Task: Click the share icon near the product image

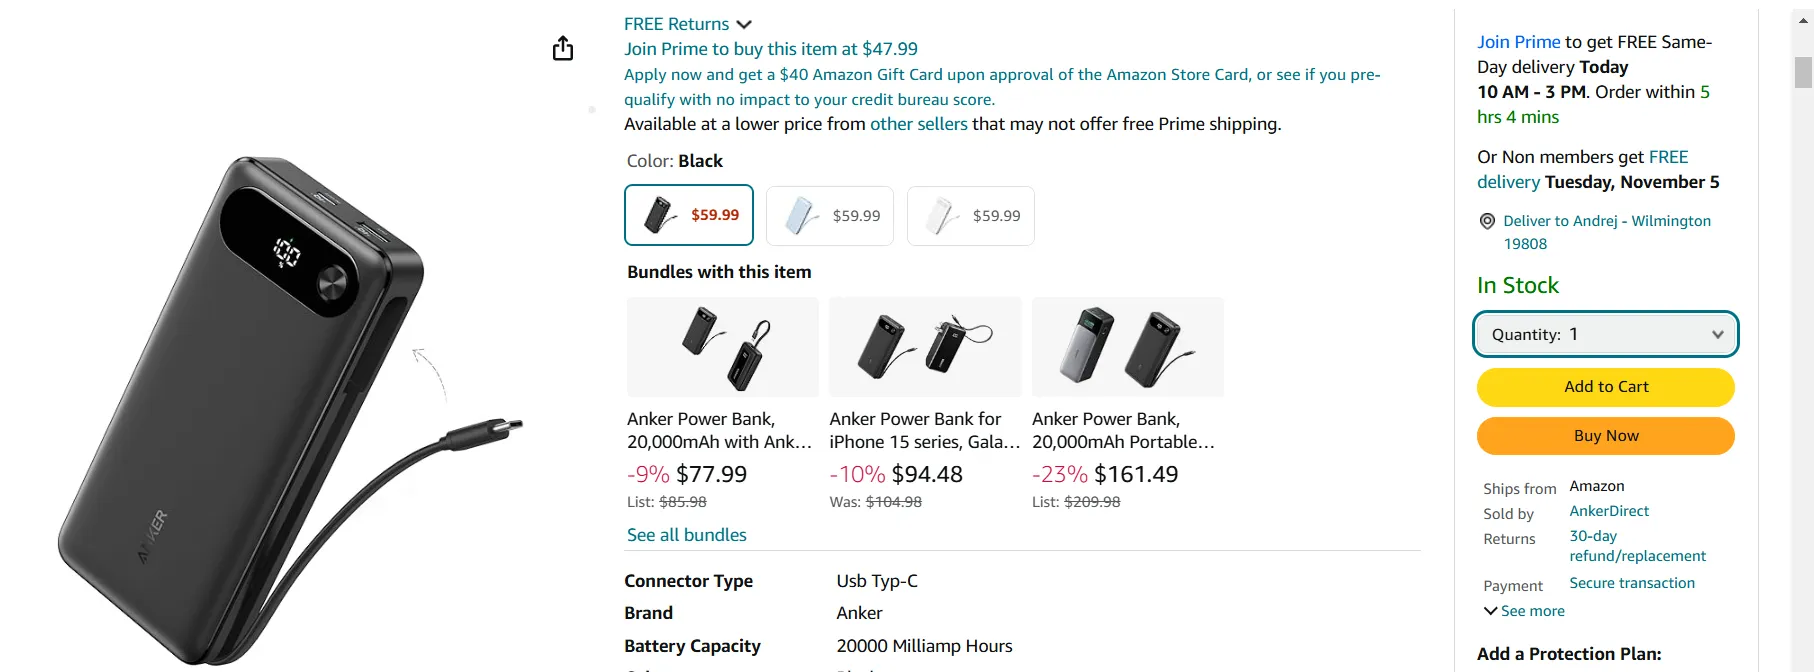Action: pyautogui.click(x=563, y=47)
